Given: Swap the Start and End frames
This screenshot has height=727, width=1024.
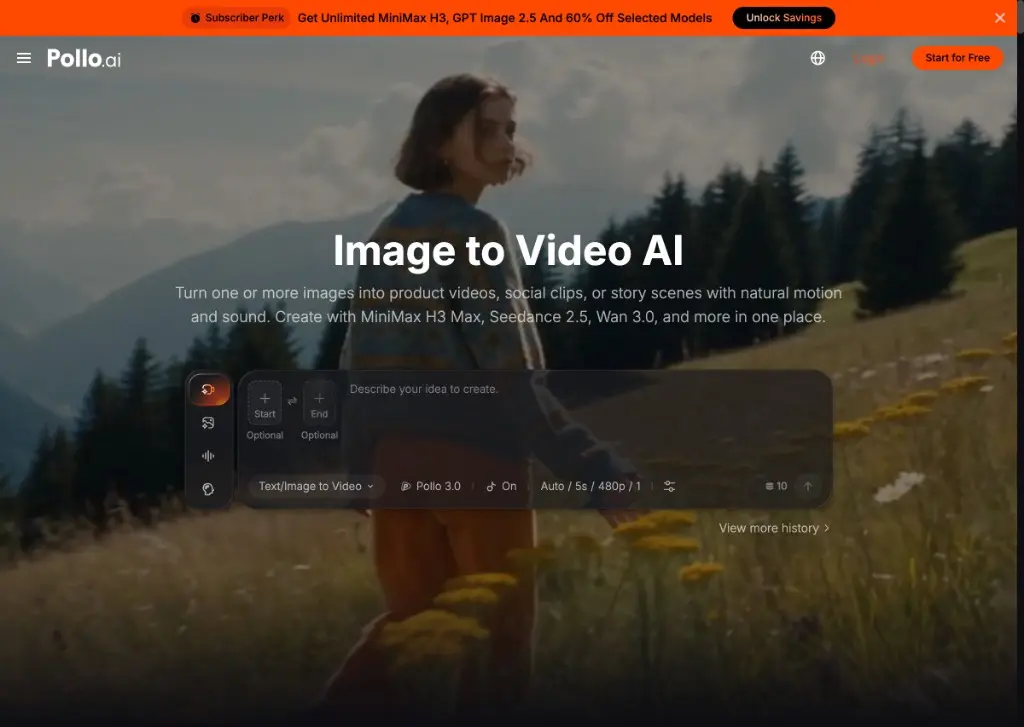Looking at the screenshot, I should click(292, 400).
